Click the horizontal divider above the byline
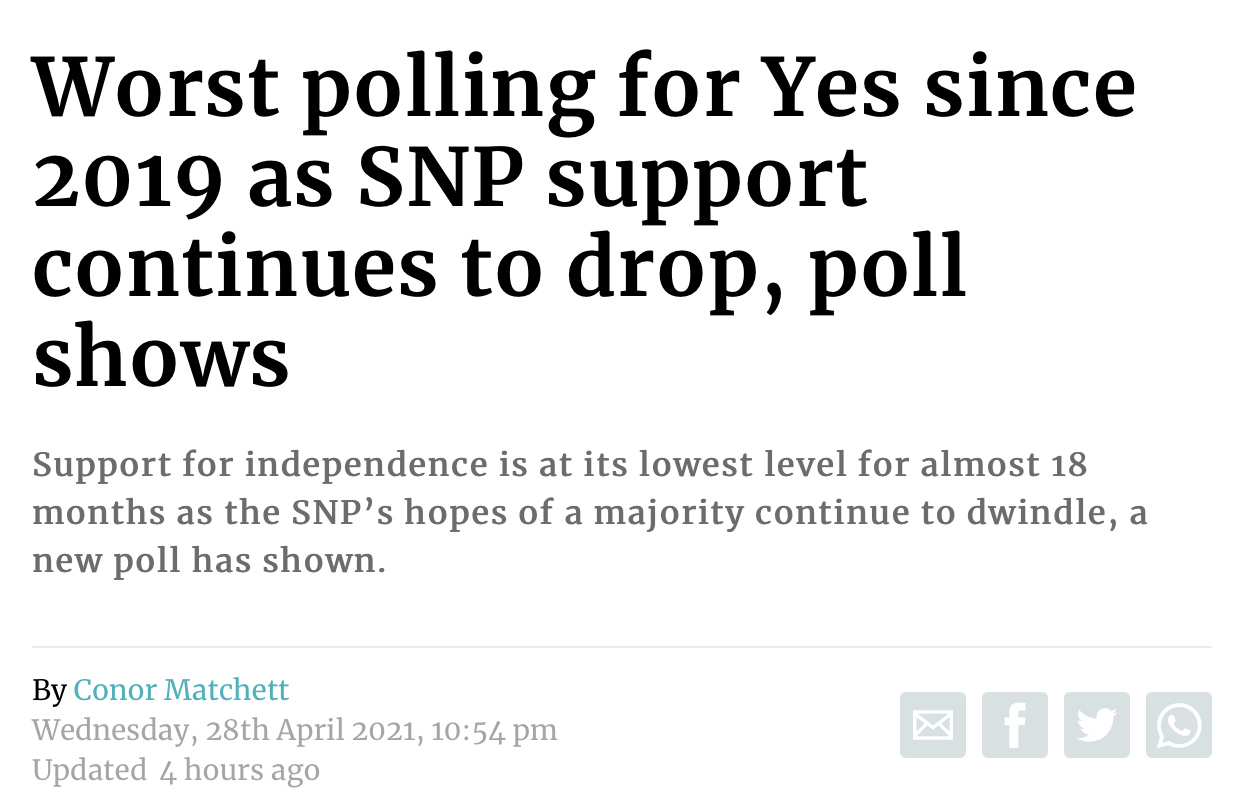This screenshot has height=805, width=1245. tap(622, 648)
